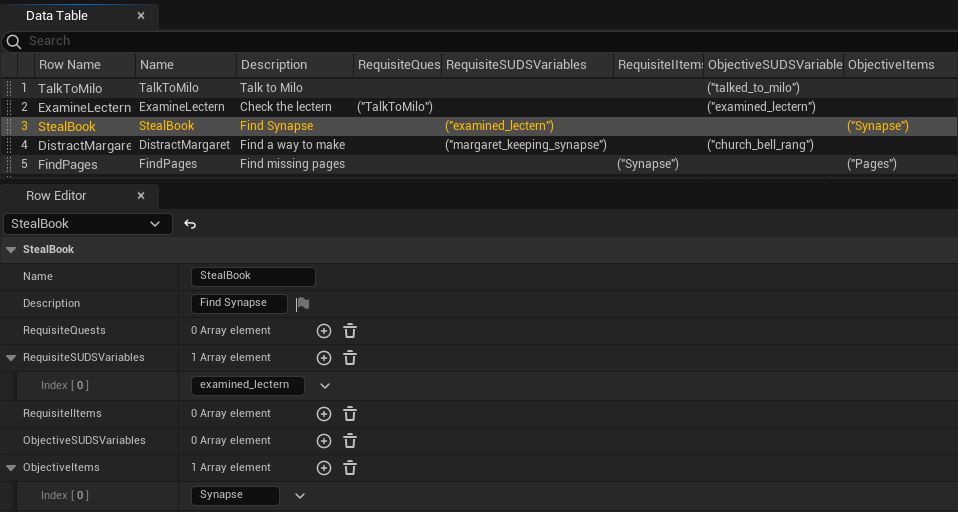
Task: Collapse the ObjectiveItems array
Action: (11, 468)
